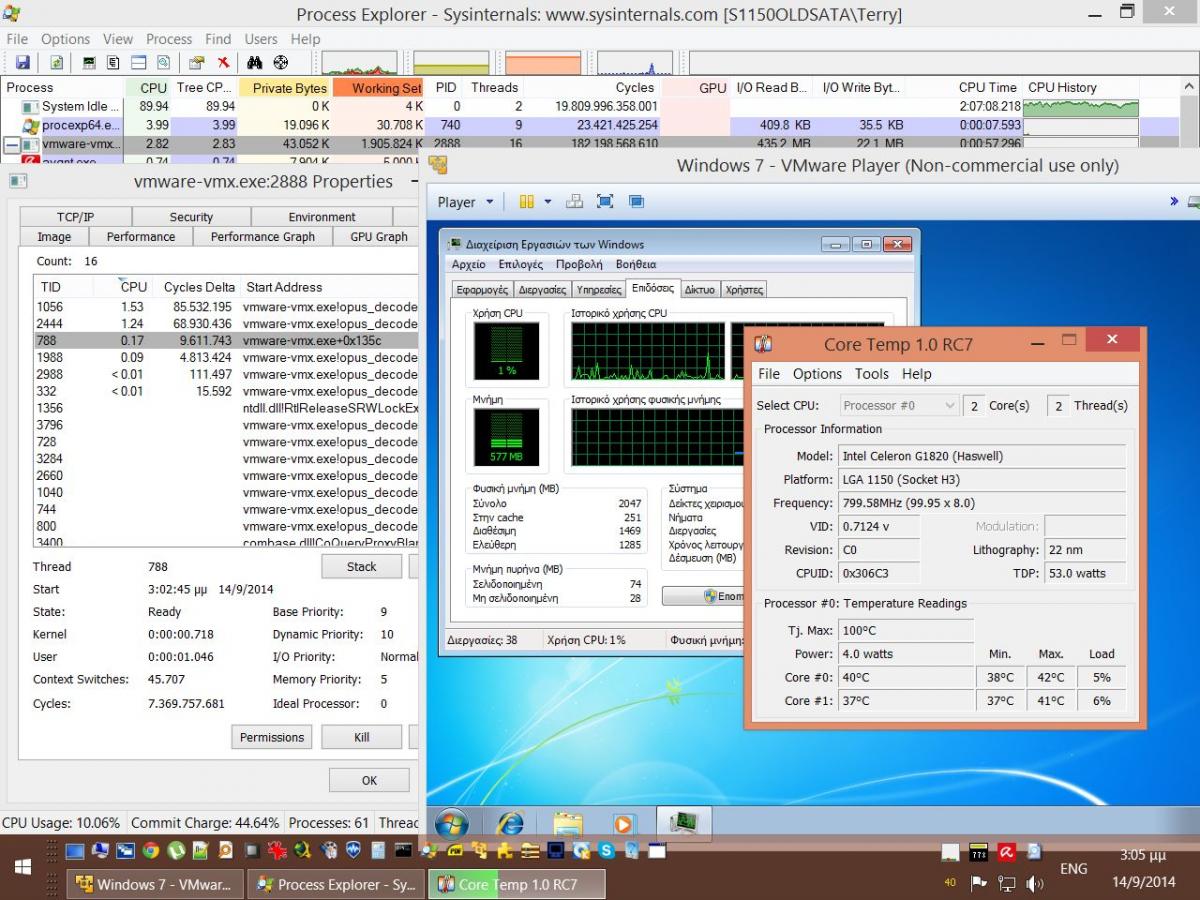1200x900 pixels.
Task: Click the Windows 7 - VMware taskbar button
Action: (154, 884)
